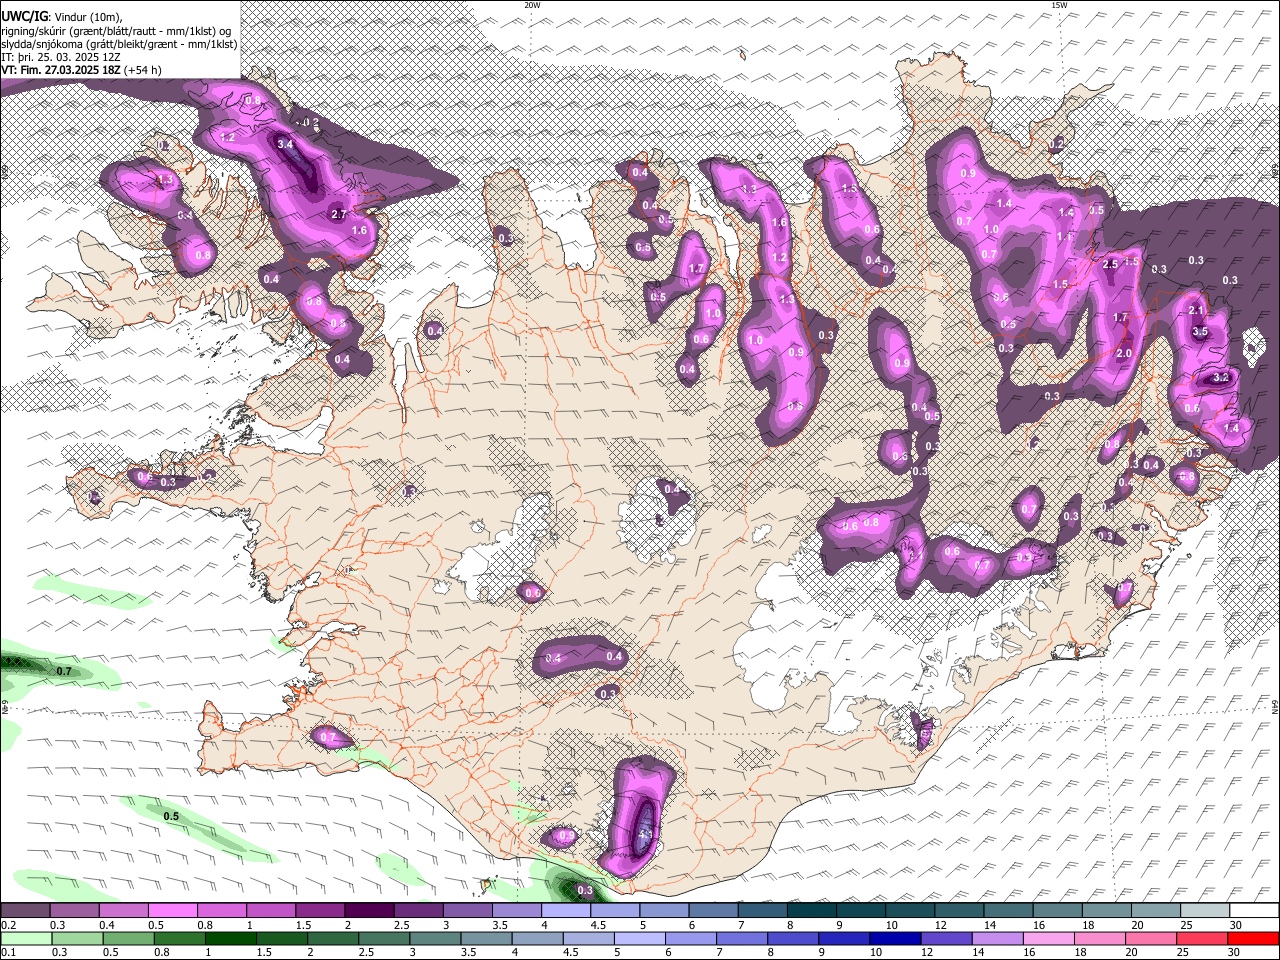Click the 'VT: Fim. 27.03.2025 18Z' valid time
The image size is (1280, 960).
point(60,70)
